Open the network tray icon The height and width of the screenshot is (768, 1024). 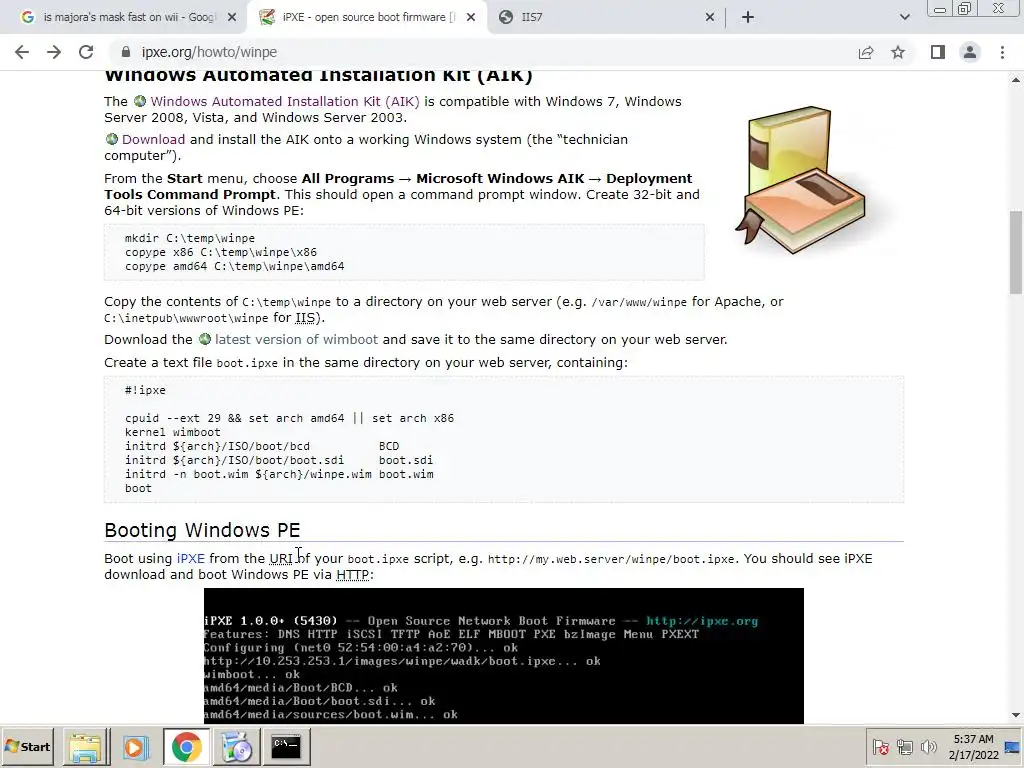coord(904,747)
